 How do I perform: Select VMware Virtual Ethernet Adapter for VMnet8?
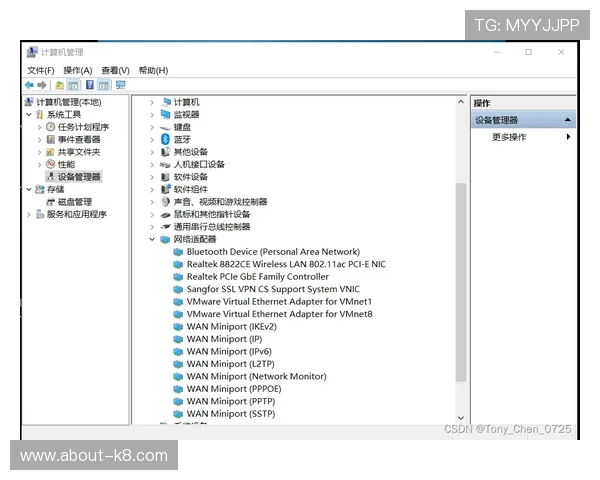[x=279, y=314]
